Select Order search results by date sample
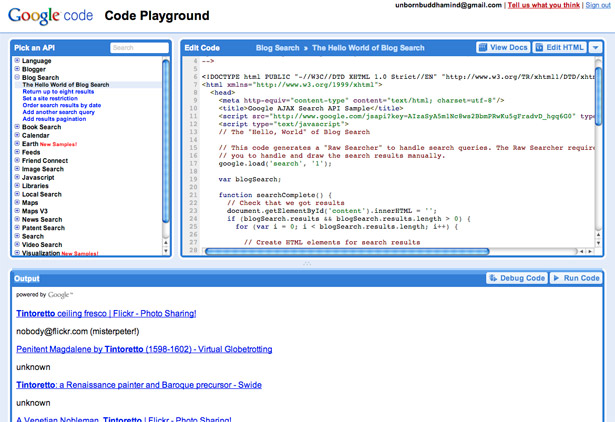Screen dimensions: 615x422 click(x=62, y=105)
